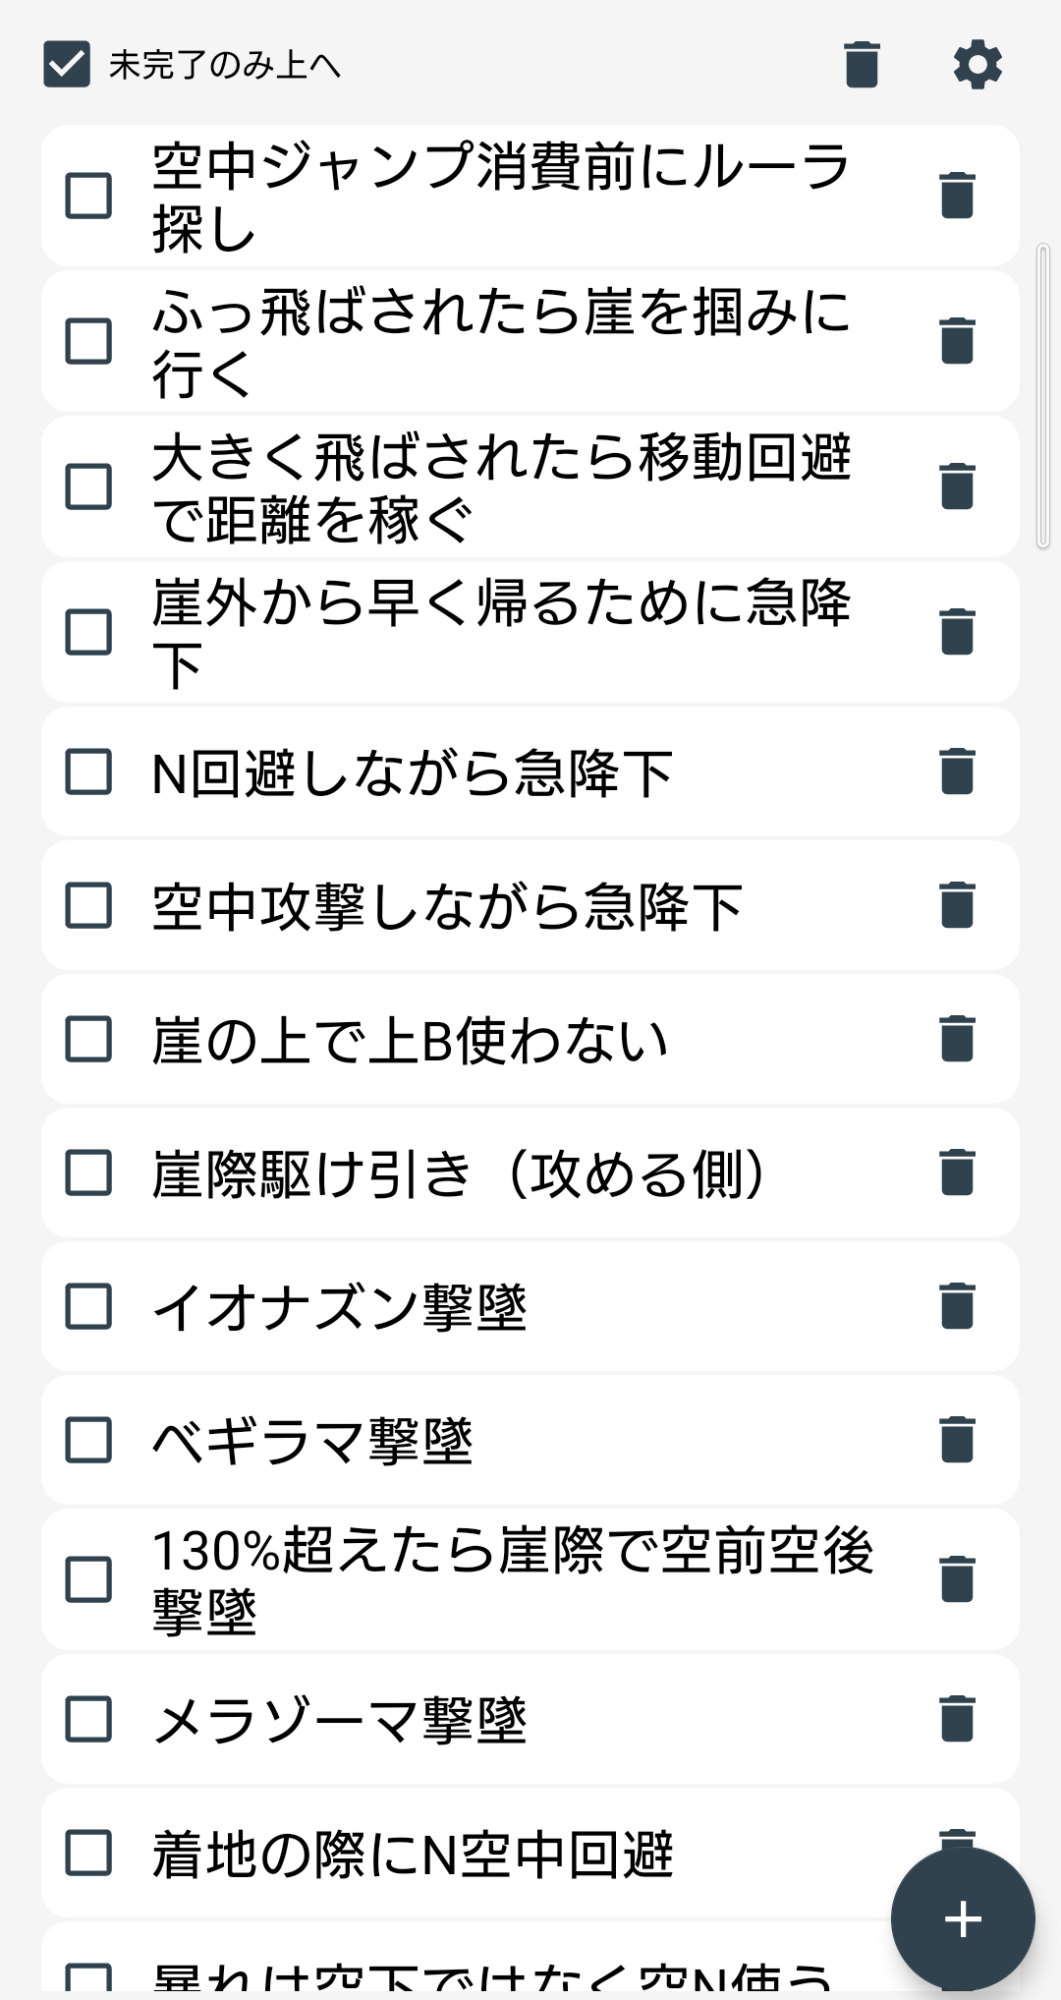The height and width of the screenshot is (2000, 1061).
Task: Tap the 'メラゾーマ撃墜' task text
Action: tap(339, 1720)
